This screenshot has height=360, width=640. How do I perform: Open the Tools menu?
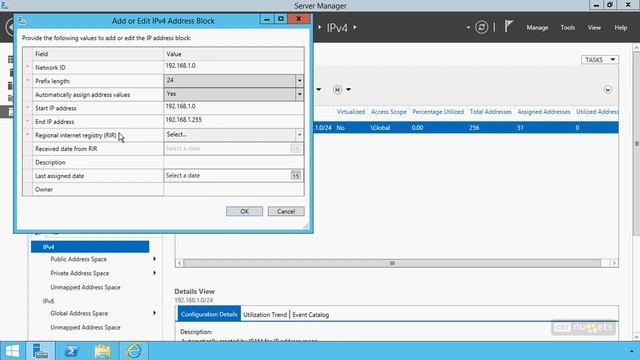(x=567, y=27)
